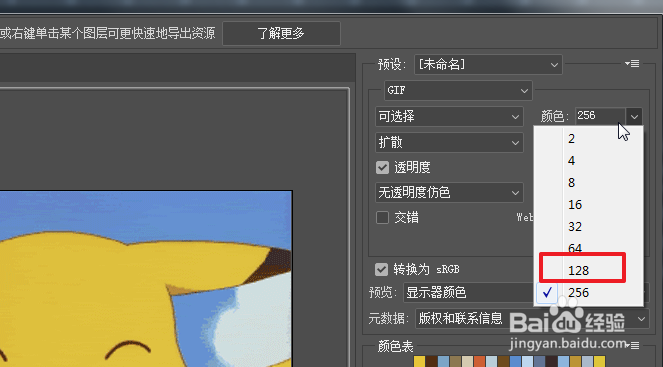Open the 预设 [未命名] preset dropdown
This screenshot has height=367, width=663.
(488, 65)
